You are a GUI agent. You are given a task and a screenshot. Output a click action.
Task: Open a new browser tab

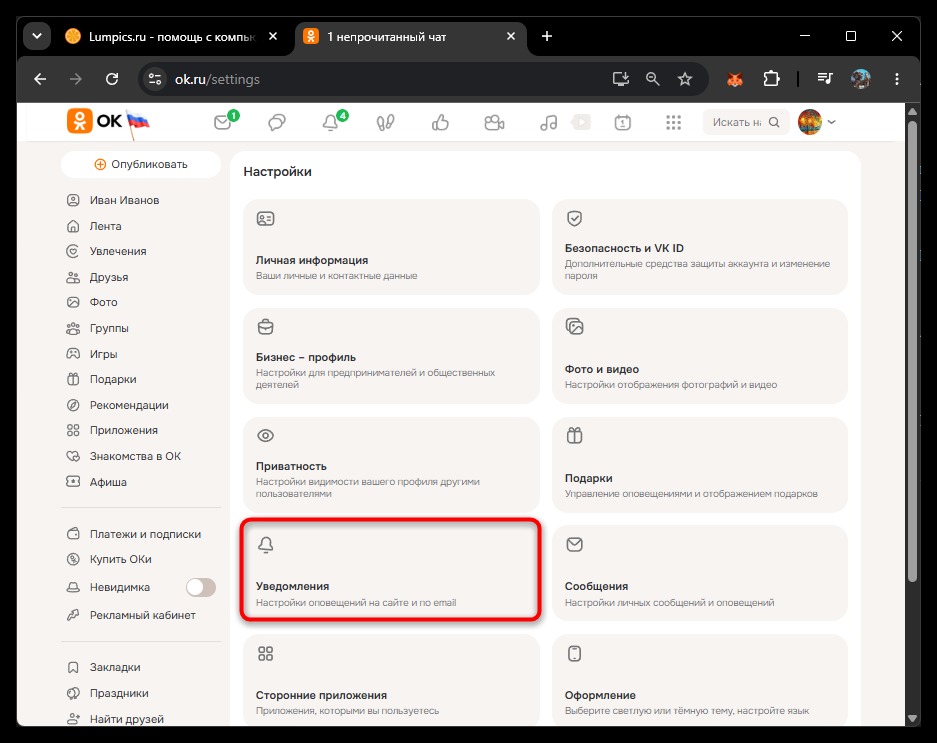(547, 36)
